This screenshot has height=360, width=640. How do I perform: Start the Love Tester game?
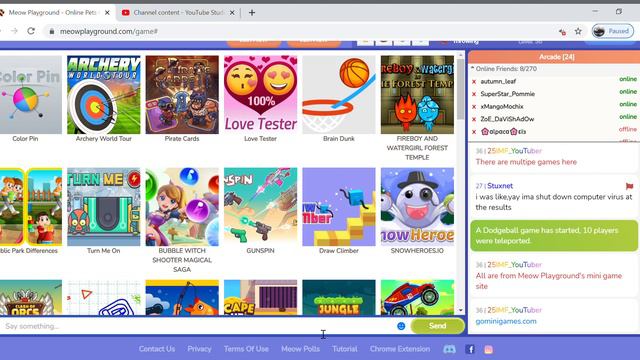pos(260,95)
